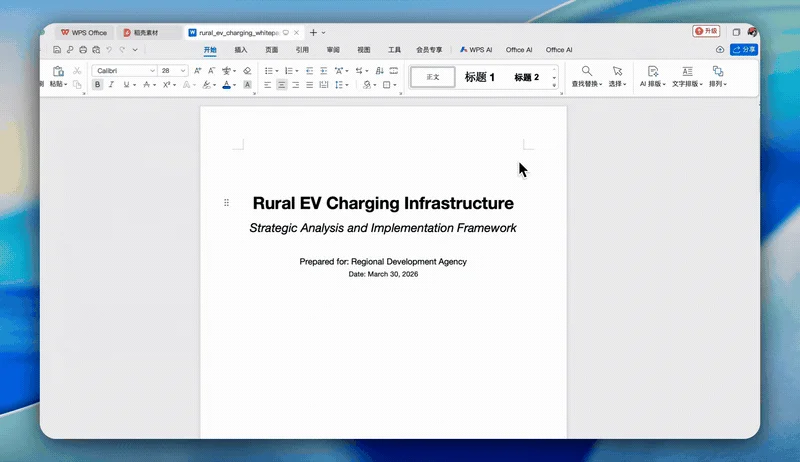Cut selection with the scissors icon
Viewport: 800px width, 462px height.
click(x=77, y=71)
